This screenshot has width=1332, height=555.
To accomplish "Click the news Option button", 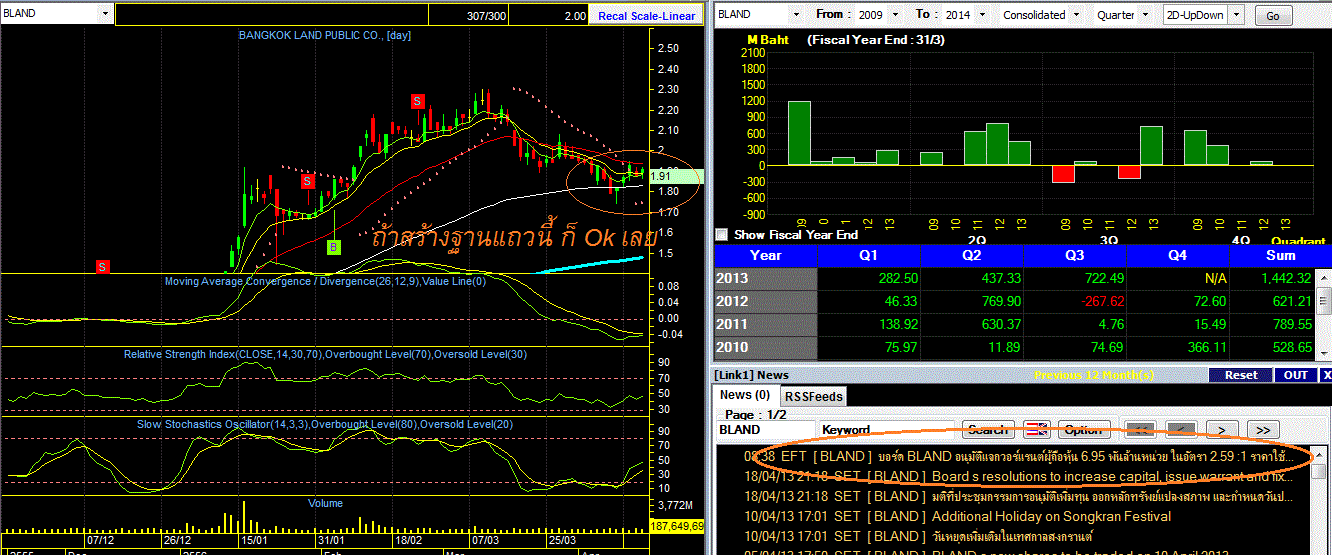I will [x=1083, y=430].
